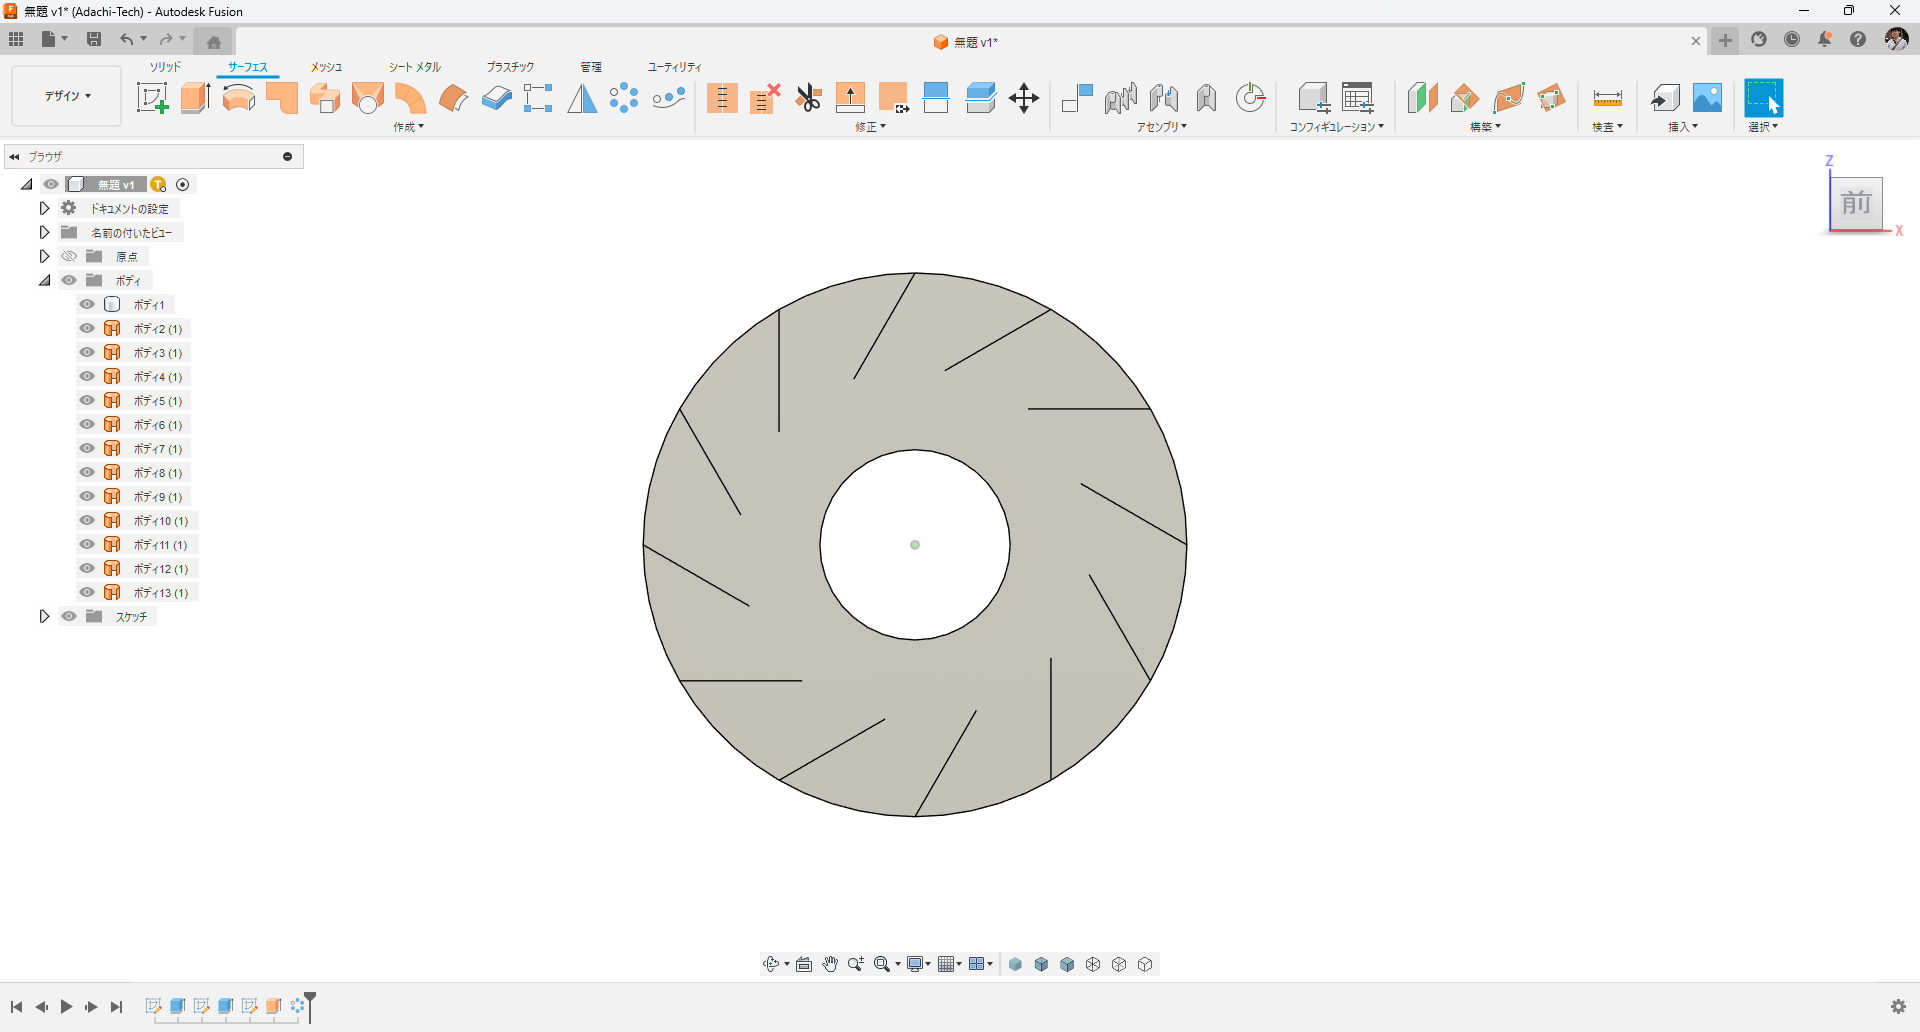1920x1032 pixels.
Task: Open the job status clock icon
Action: [1792, 39]
